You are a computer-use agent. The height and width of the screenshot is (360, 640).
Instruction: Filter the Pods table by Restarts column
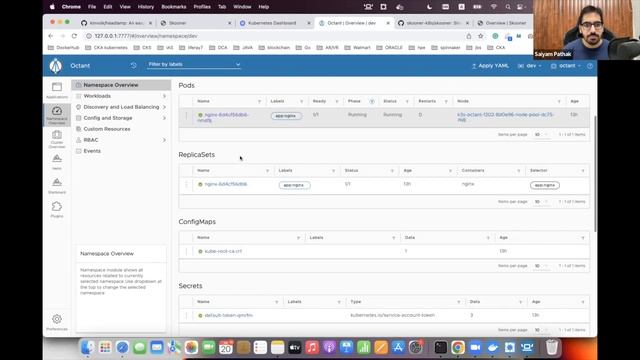click(x=446, y=101)
